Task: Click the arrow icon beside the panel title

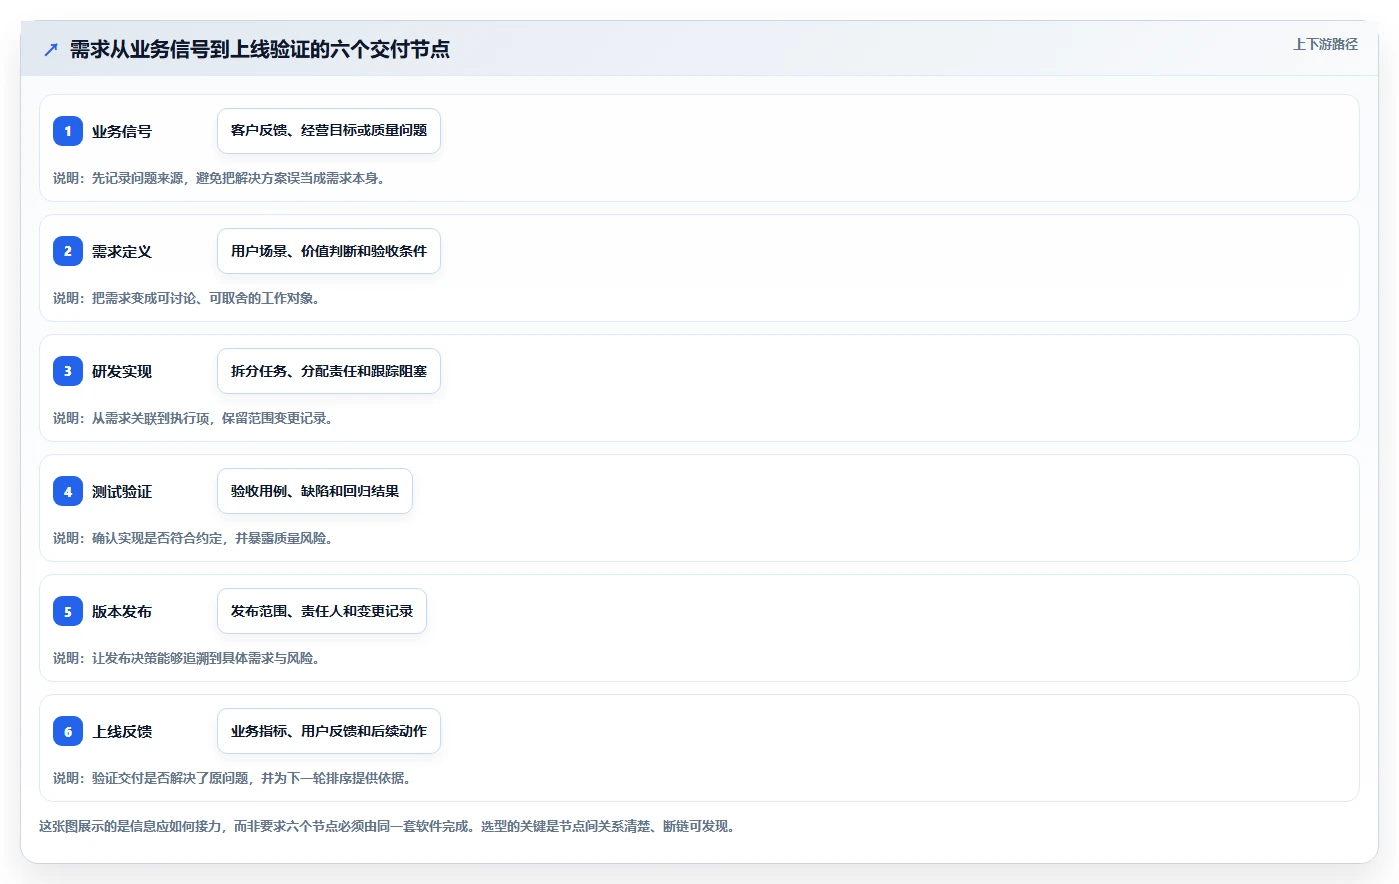Action: (51, 49)
